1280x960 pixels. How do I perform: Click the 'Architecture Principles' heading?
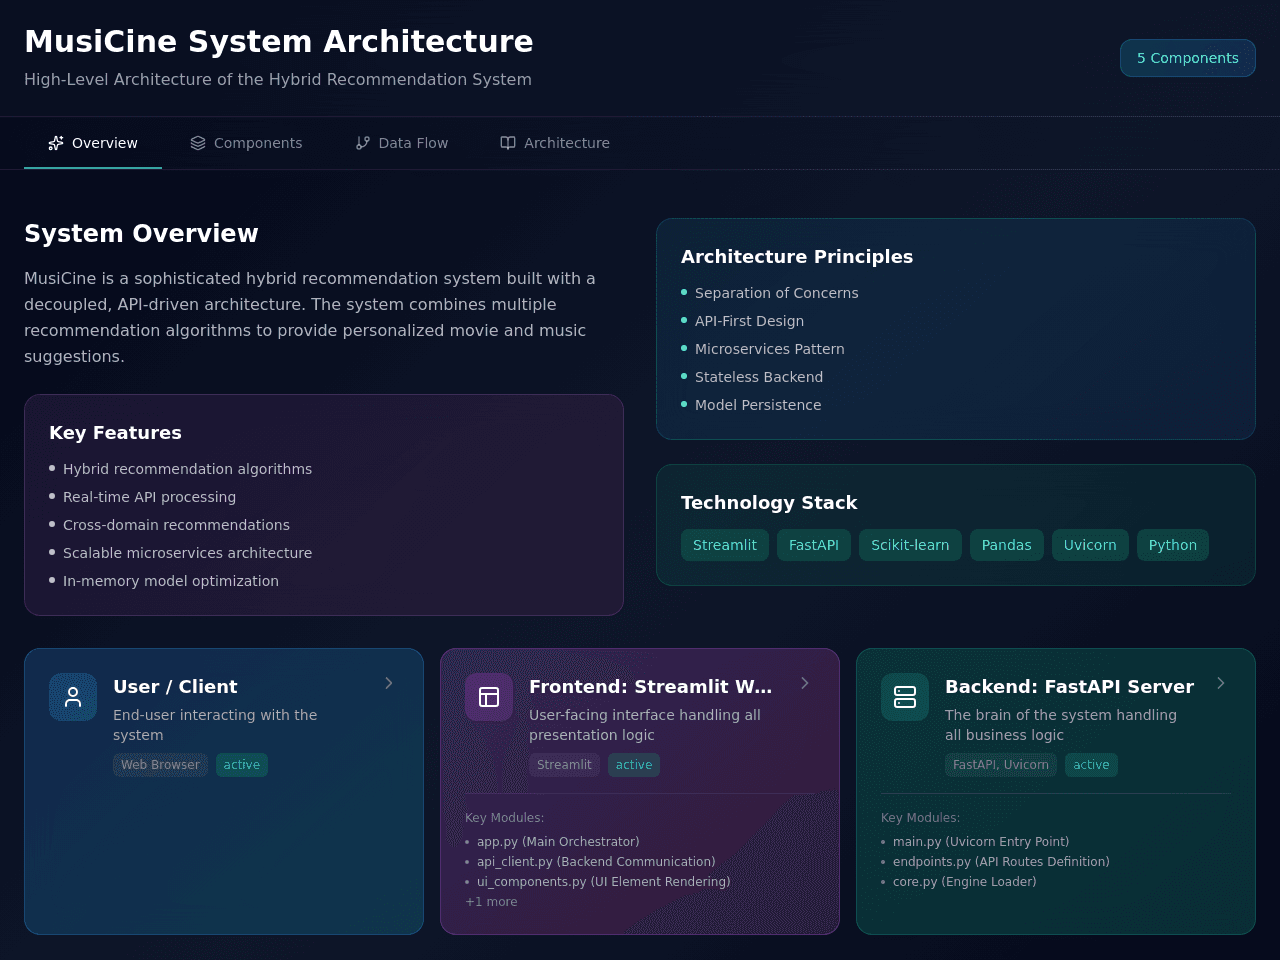(797, 257)
